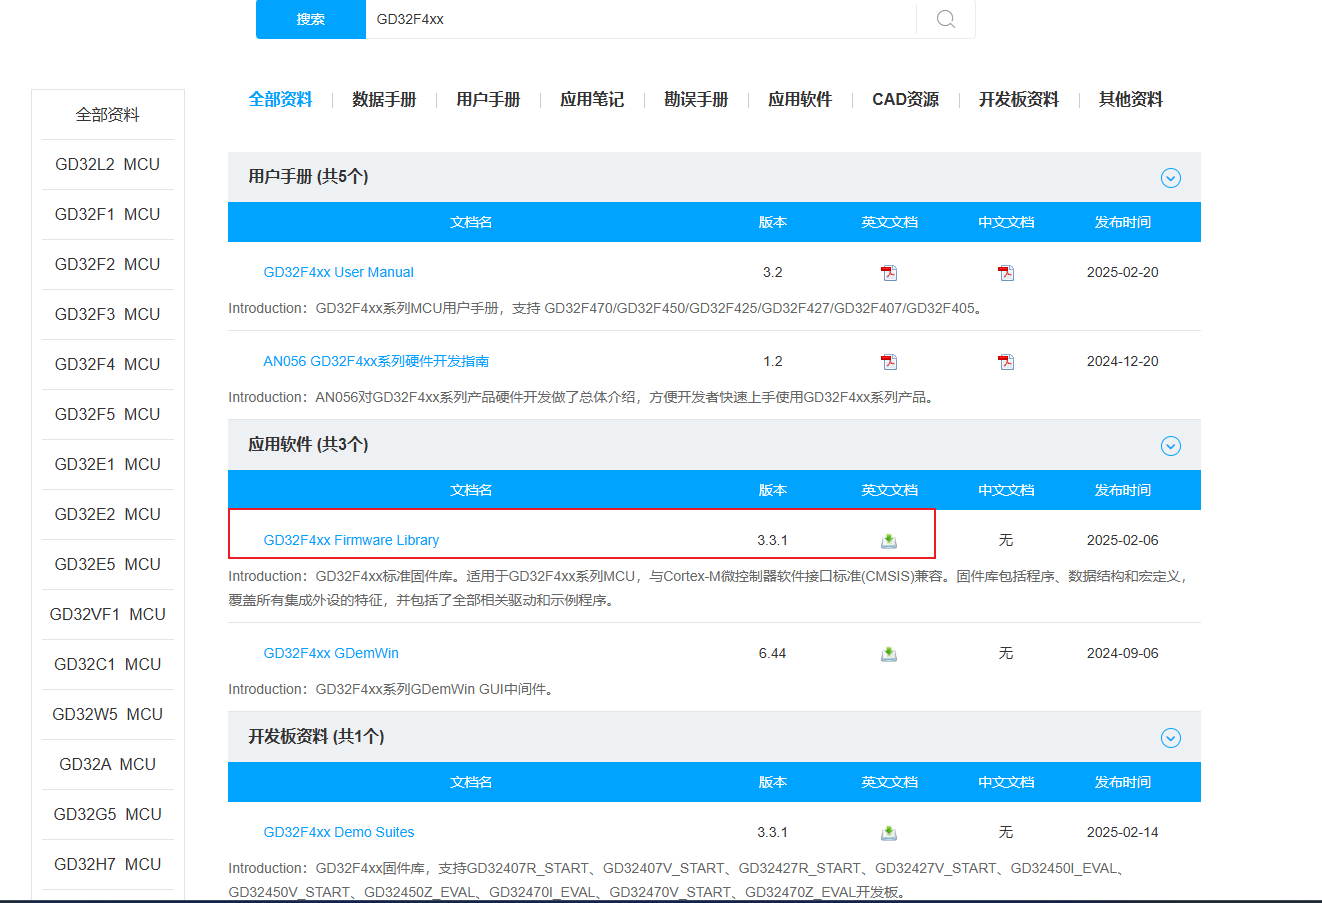Click the 2025-02-14 release date

coord(1123,832)
